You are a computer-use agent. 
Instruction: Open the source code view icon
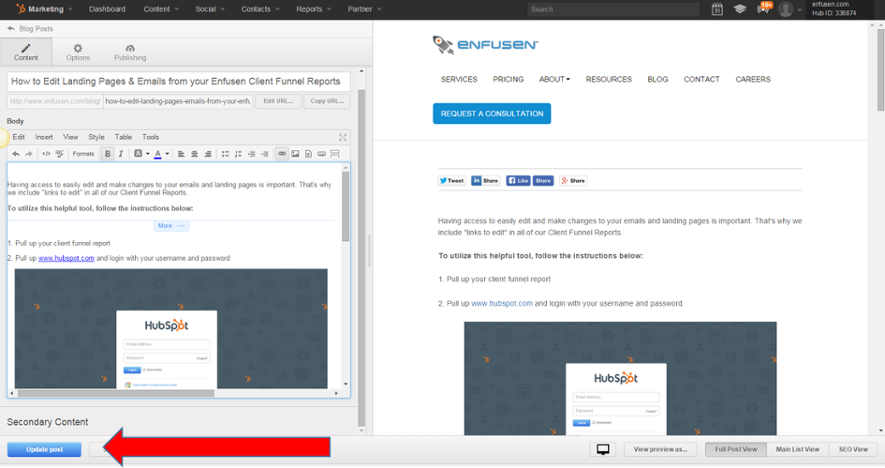pos(46,154)
